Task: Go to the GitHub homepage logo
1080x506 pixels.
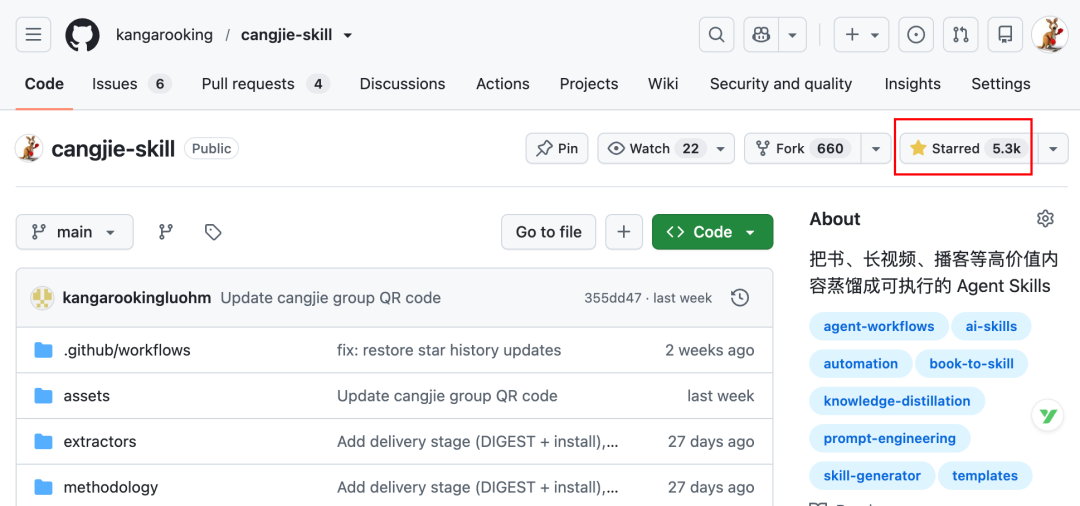Action: tap(83, 34)
